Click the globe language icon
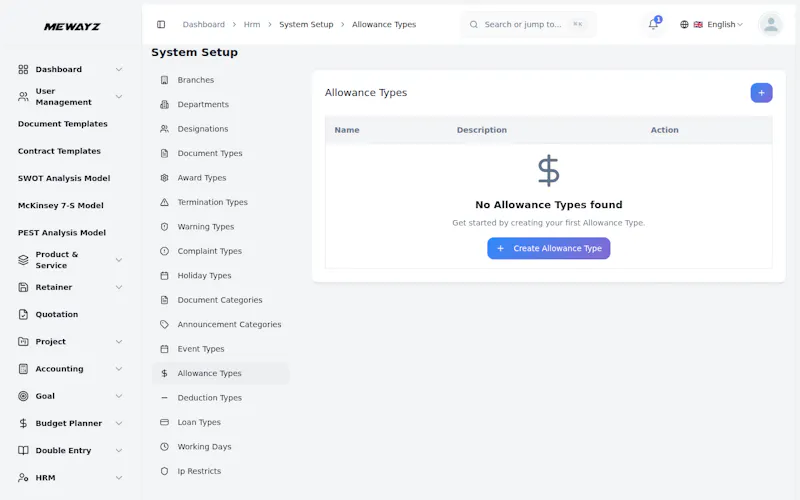800x500 pixels. [x=684, y=24]
